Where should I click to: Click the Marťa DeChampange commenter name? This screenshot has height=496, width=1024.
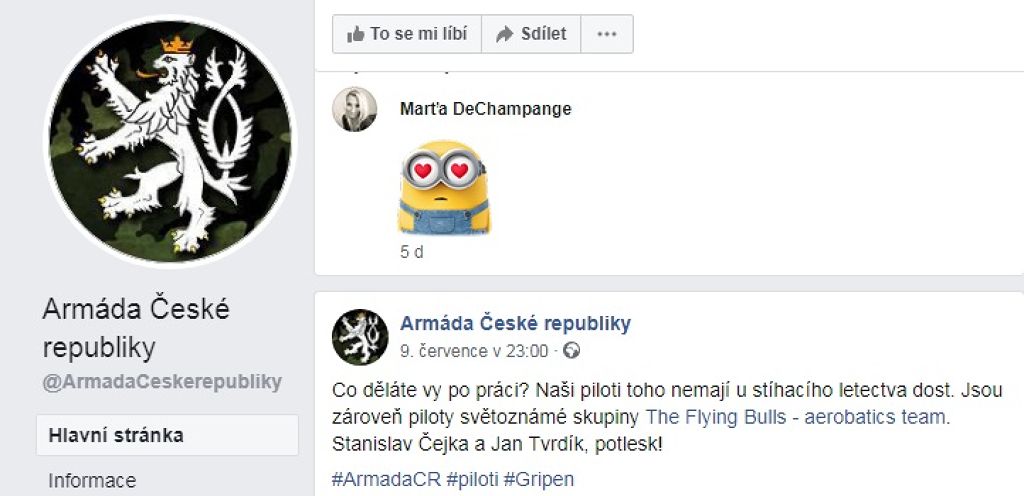485,108
